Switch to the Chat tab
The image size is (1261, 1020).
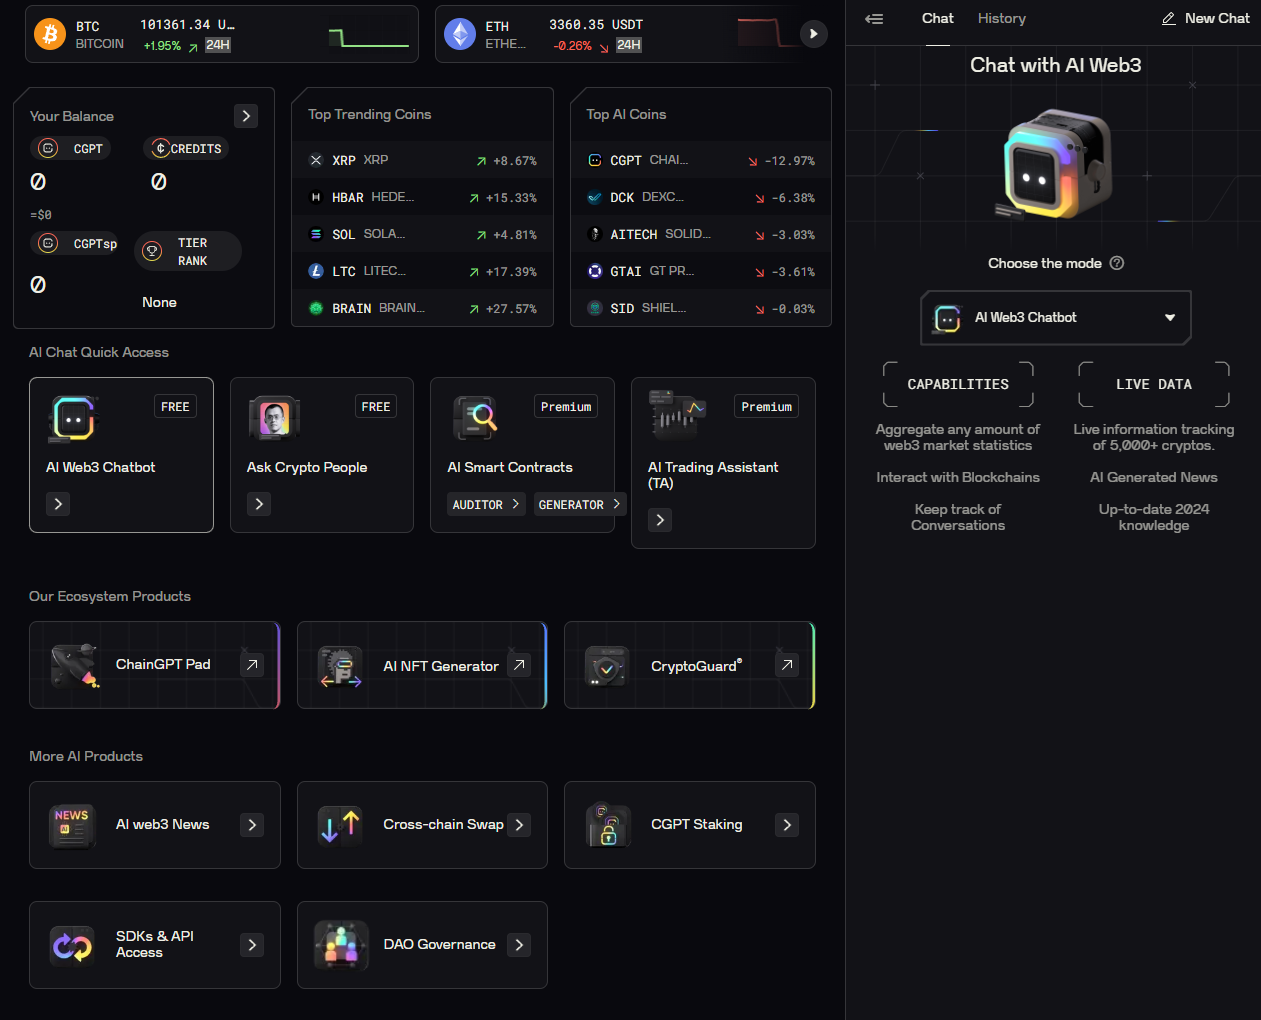click(937, 18)
